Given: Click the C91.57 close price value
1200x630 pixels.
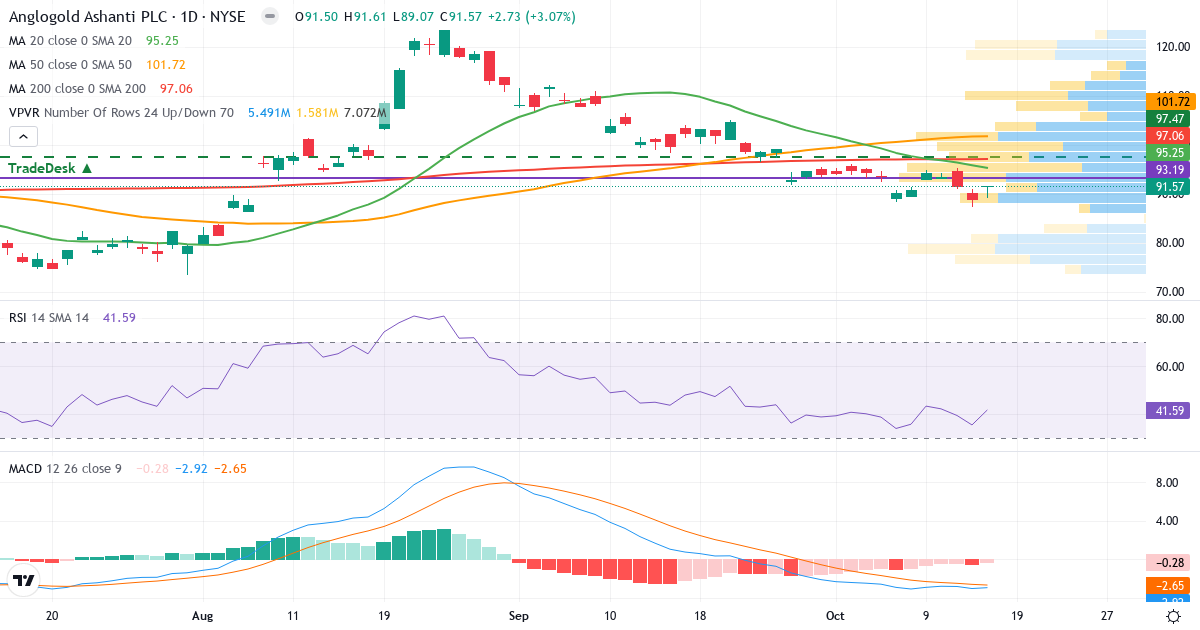Looking at the screenshot, I should point(462,17).
